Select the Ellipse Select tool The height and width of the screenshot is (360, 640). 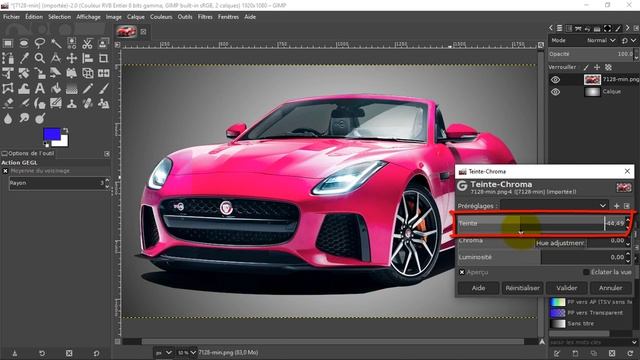[x=24, y=43]
